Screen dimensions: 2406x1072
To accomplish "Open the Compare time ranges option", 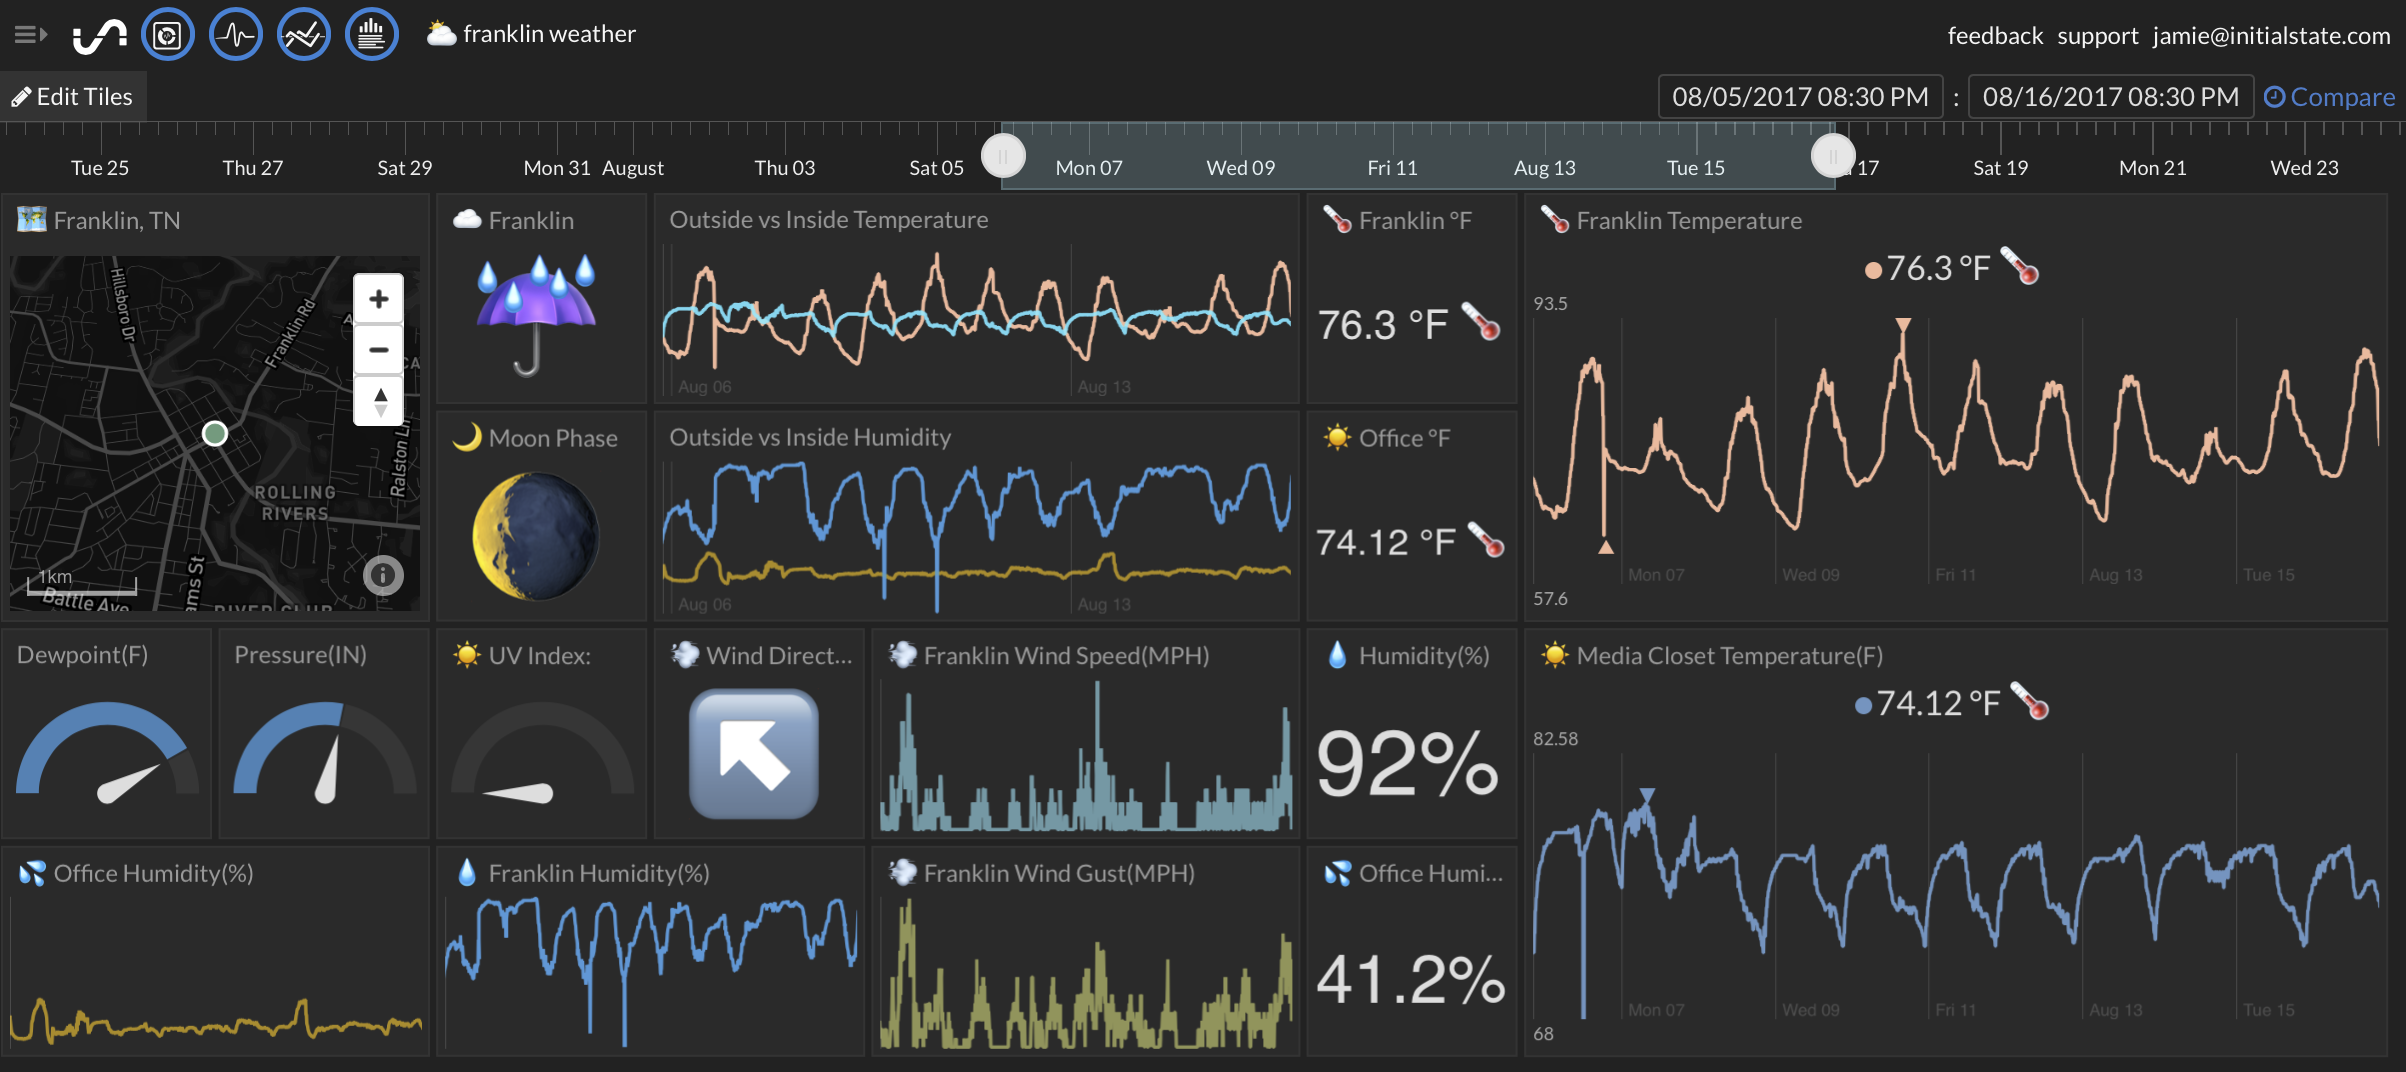I will (x=2329, y=97).
